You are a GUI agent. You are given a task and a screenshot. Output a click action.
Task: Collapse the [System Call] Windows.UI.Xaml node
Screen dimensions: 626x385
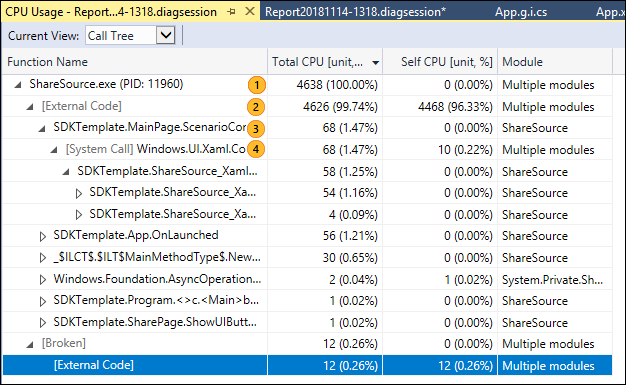(54, 150)
